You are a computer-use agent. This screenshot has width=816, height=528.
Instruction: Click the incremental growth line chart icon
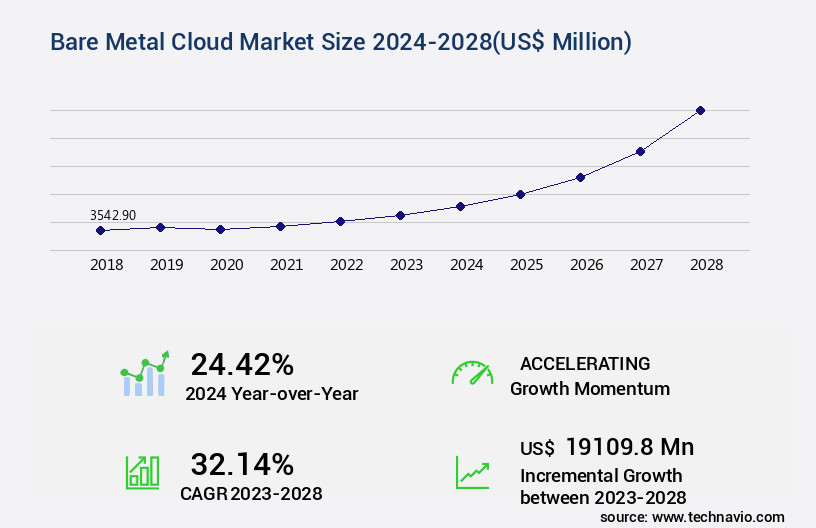pyautogui.click(x=472, y=472)
